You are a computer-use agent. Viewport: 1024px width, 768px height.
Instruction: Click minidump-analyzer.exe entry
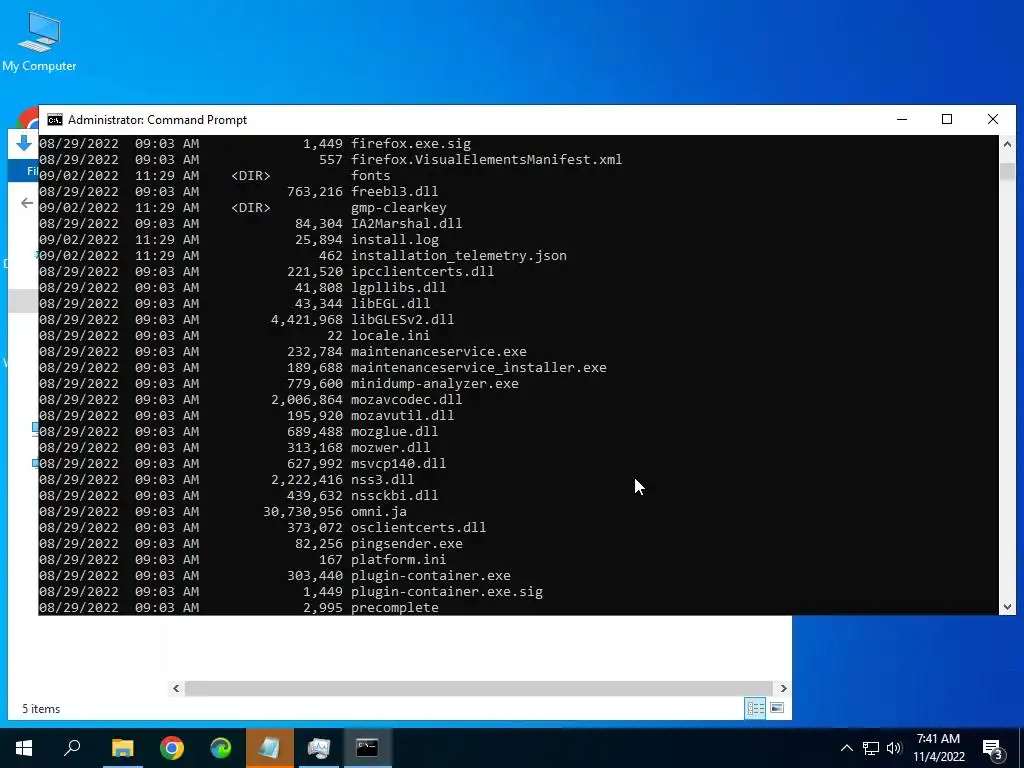tap(435, 383)
